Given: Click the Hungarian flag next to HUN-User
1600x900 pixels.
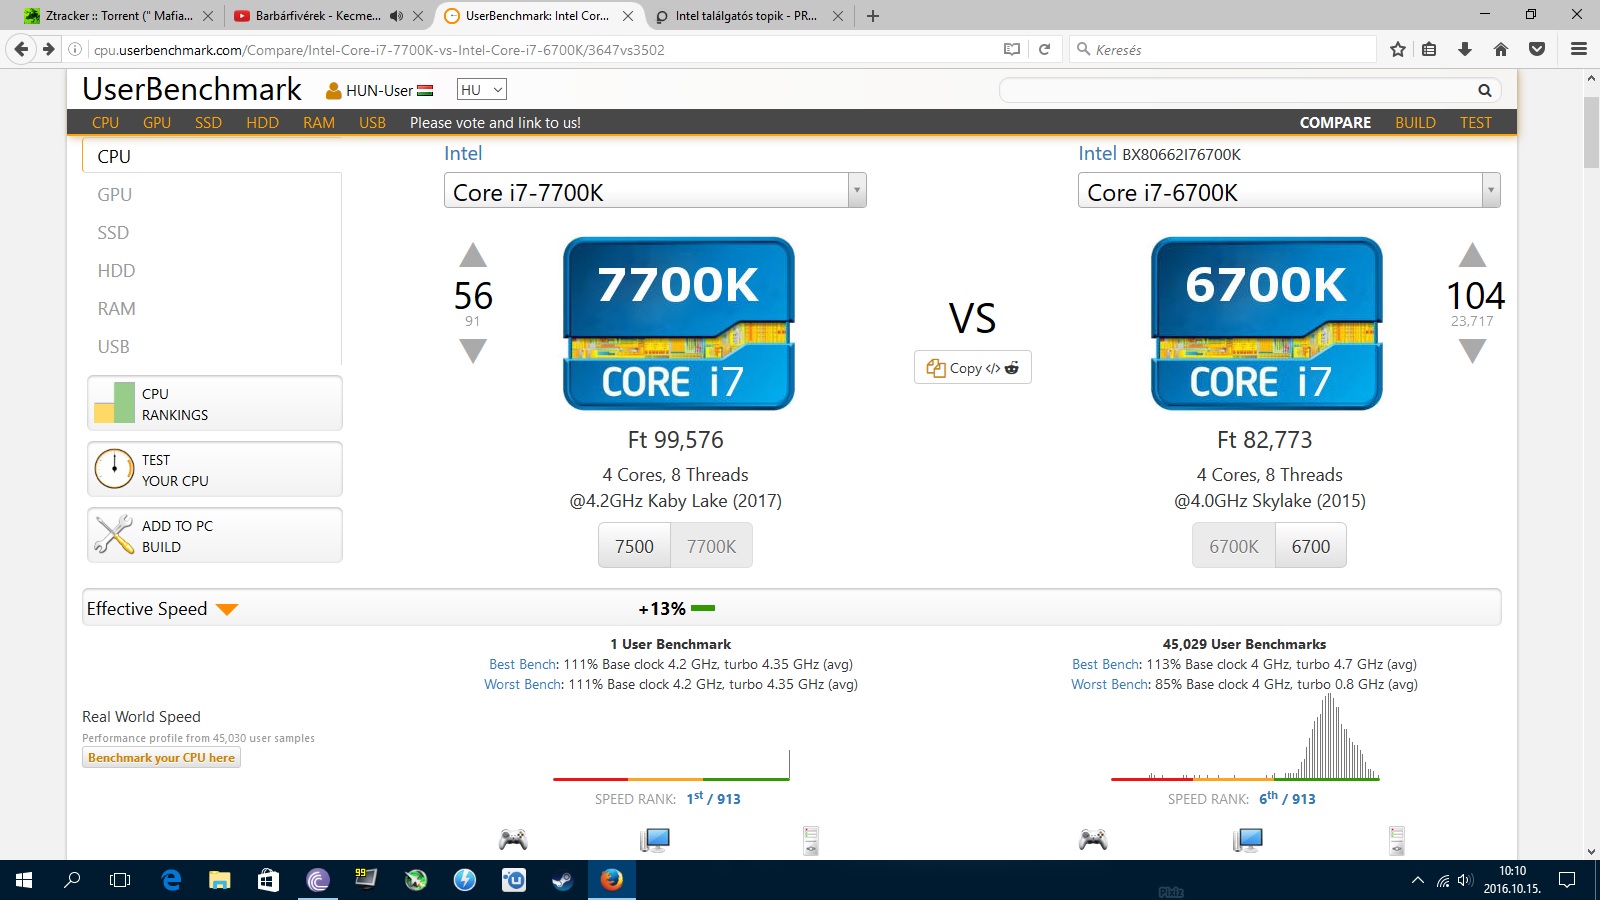Looking at the screenshot, I should point(425,90).
